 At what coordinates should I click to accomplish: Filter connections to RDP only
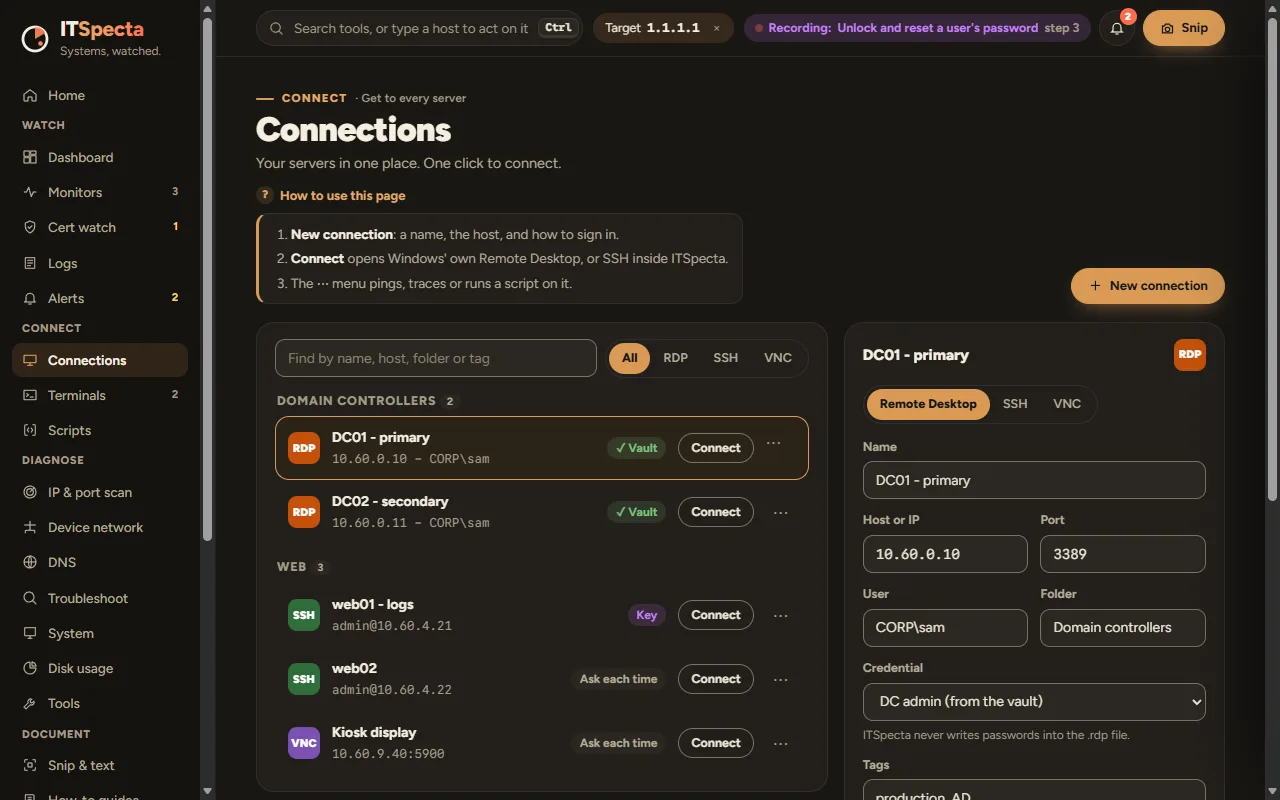[x=676, y=358]
